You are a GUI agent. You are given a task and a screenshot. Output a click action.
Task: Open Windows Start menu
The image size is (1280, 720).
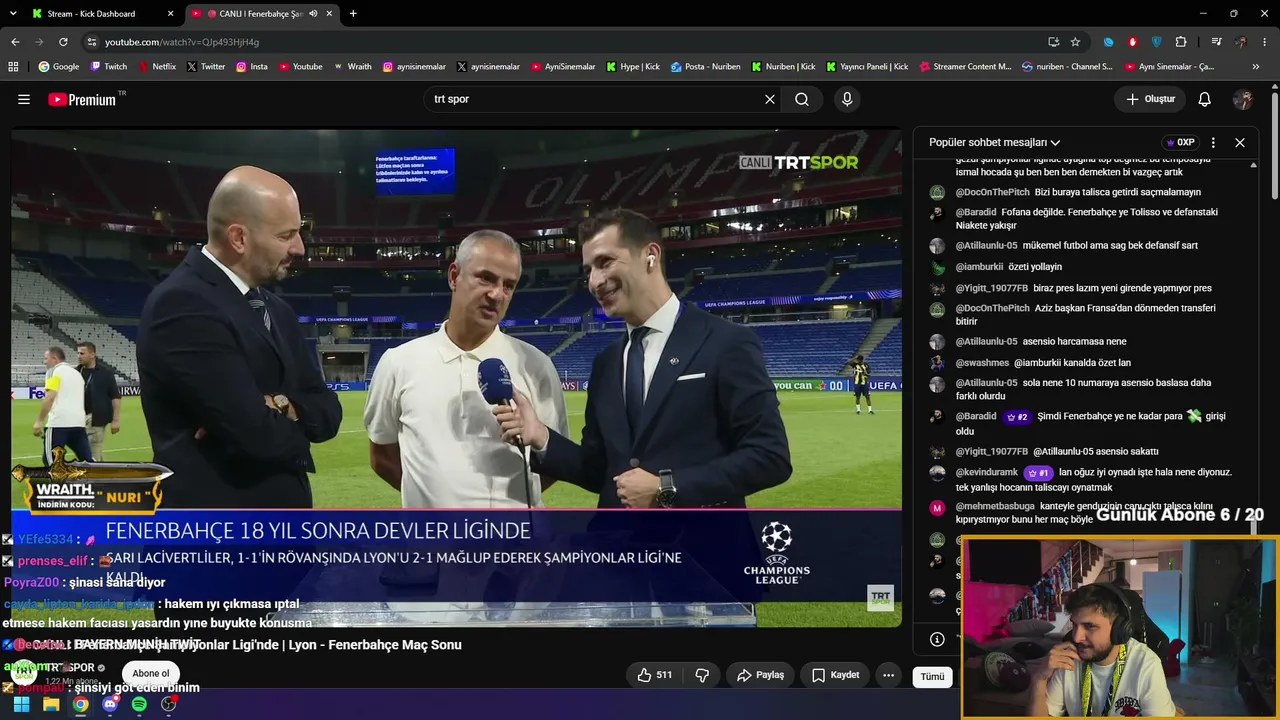(x=21, y=704)
